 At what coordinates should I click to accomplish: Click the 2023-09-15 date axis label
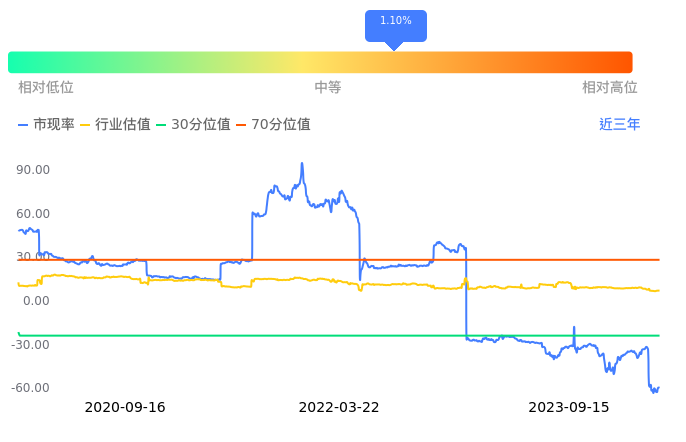(x=569, y=408)
